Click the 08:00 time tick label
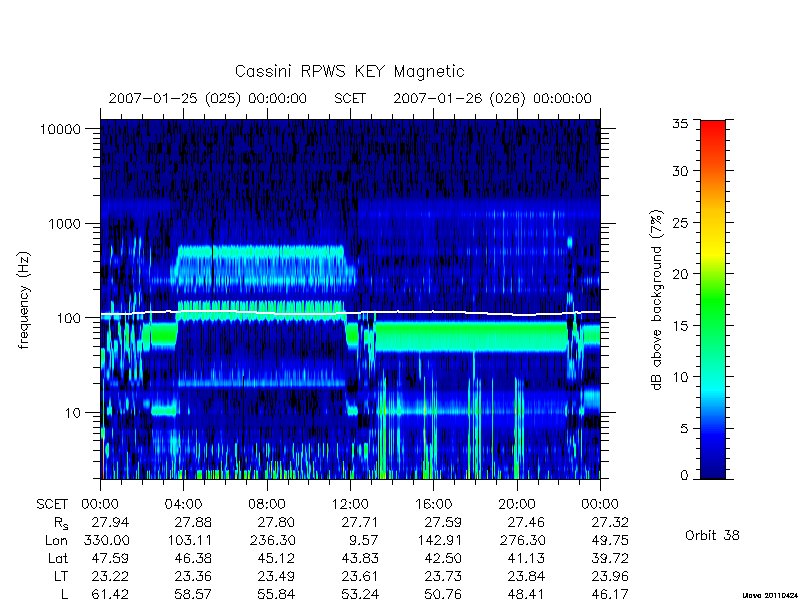800x600 pixels. click(267, 505)
